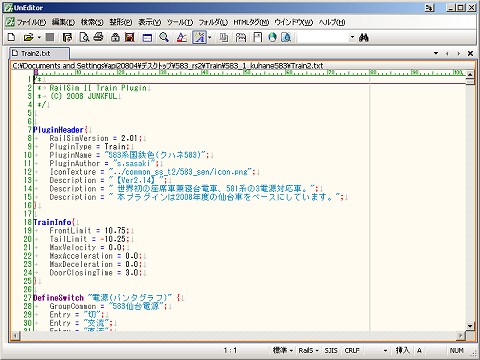Open the toolbar search field dropdown arrow
The width and height of the screenshot is (480, 360).
point(352,37)
